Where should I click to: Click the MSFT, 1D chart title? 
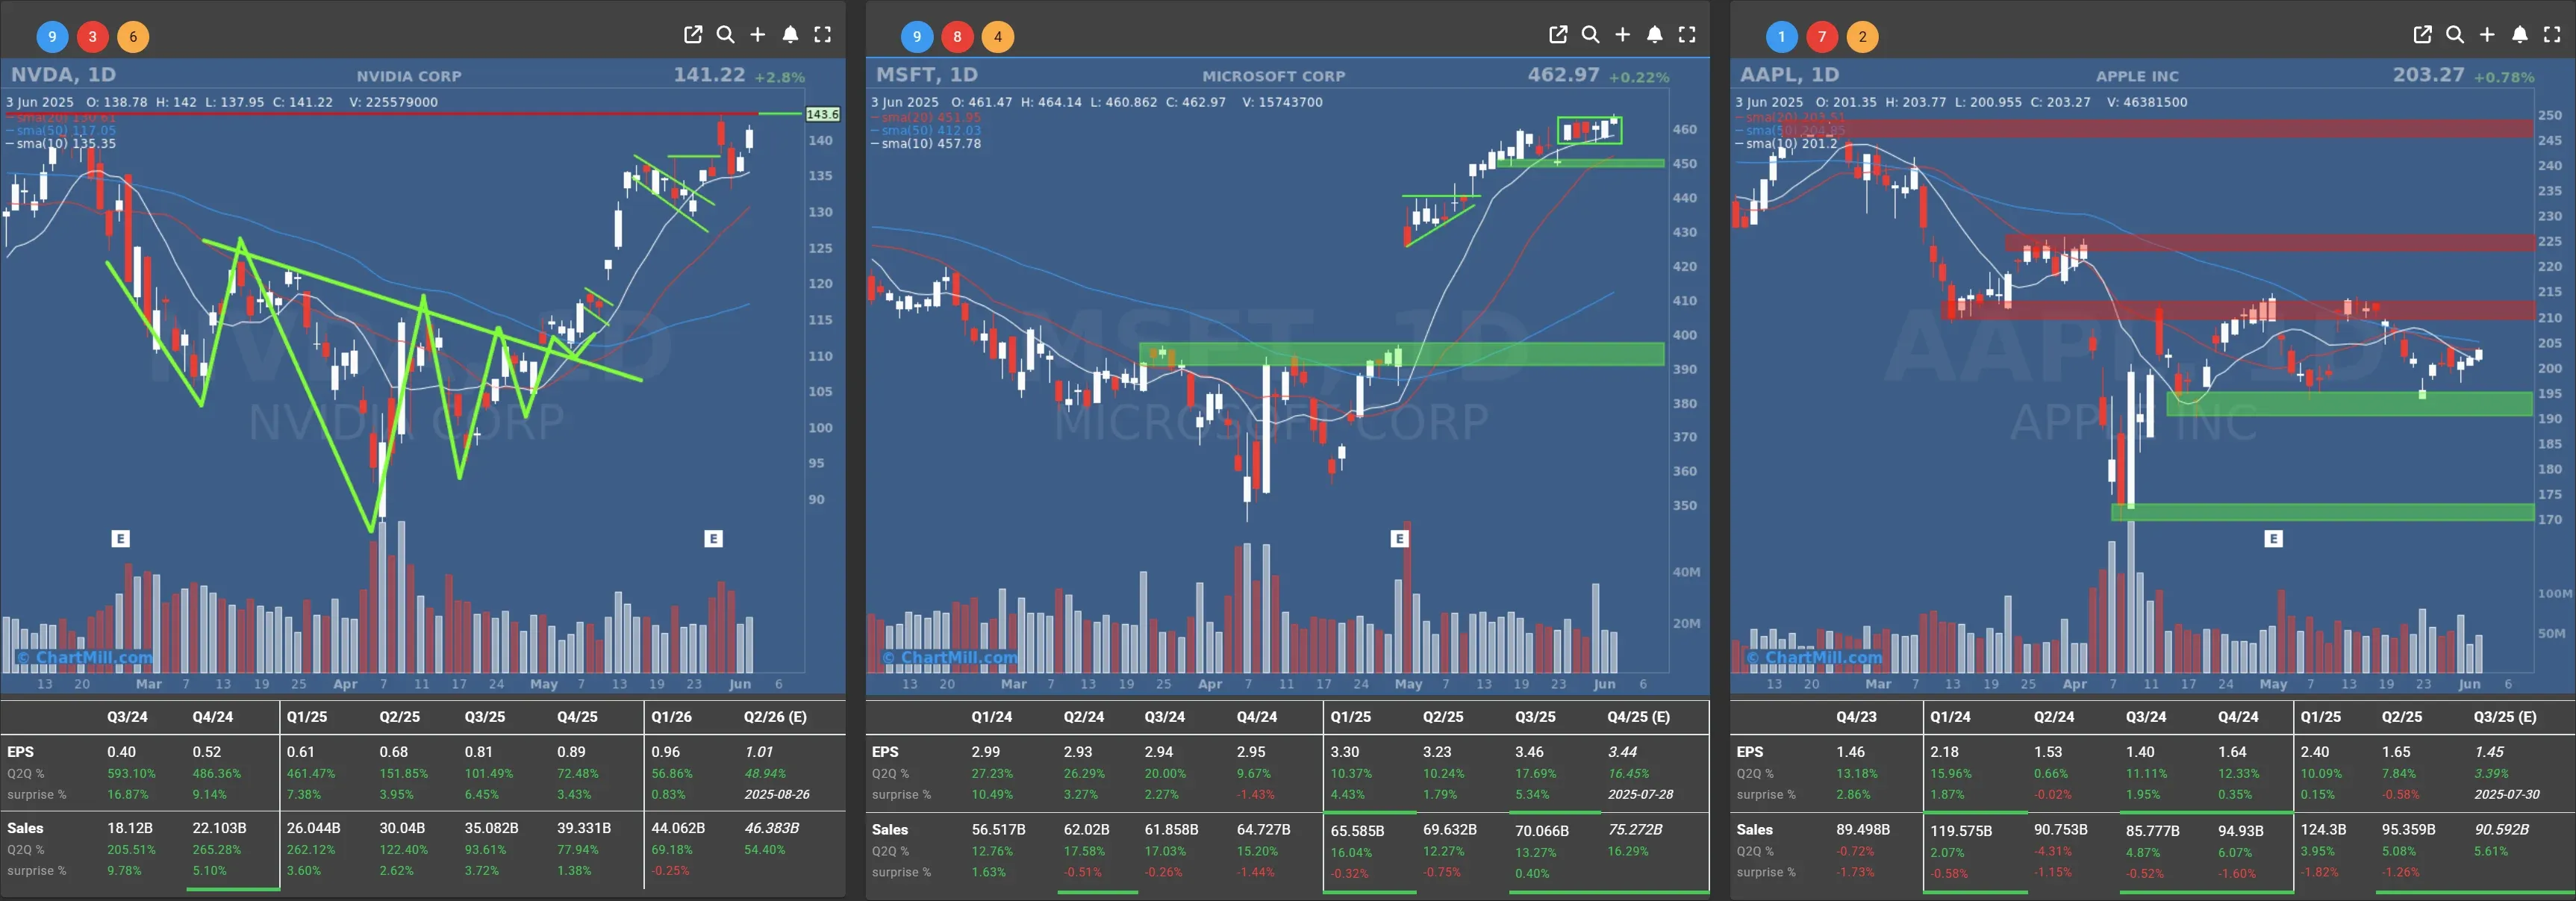pos(927,75)
